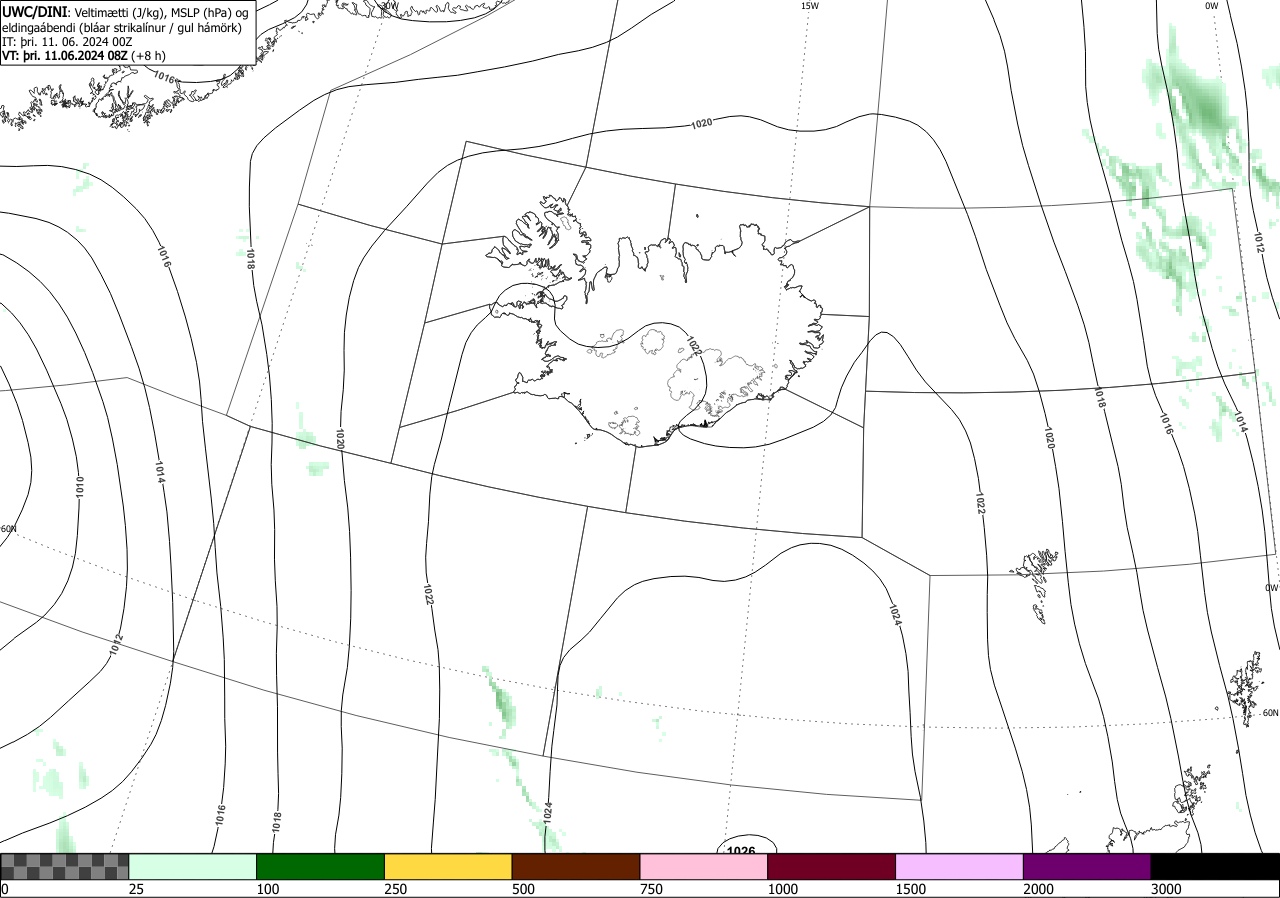
Task: Click the "500" legend scale value
Action: (523, 889)
